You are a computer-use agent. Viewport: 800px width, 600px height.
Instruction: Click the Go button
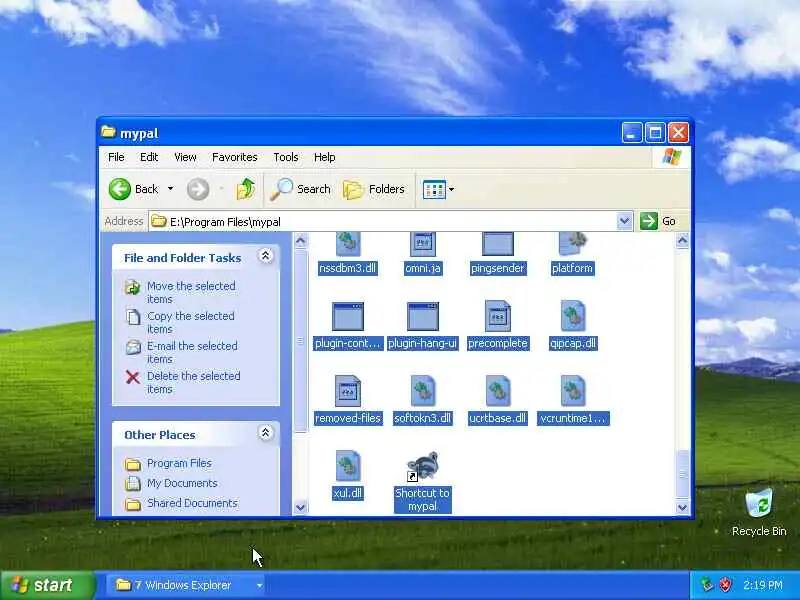658,221
